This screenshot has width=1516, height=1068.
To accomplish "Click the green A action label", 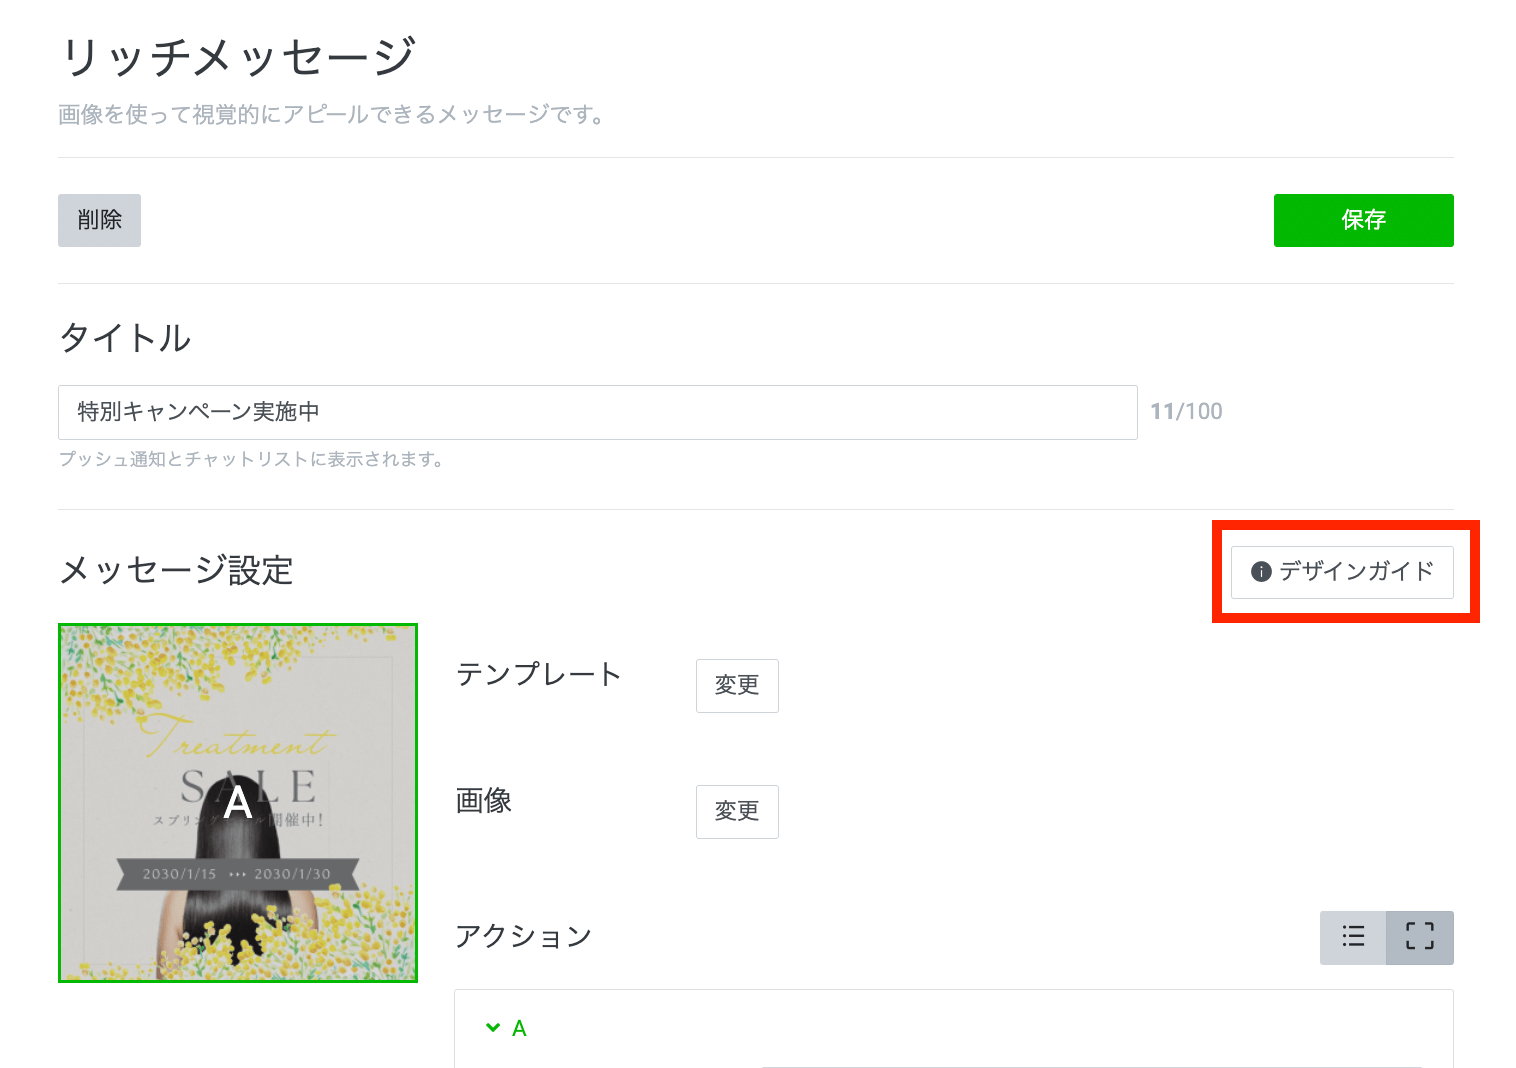I will pos(519,1028).
